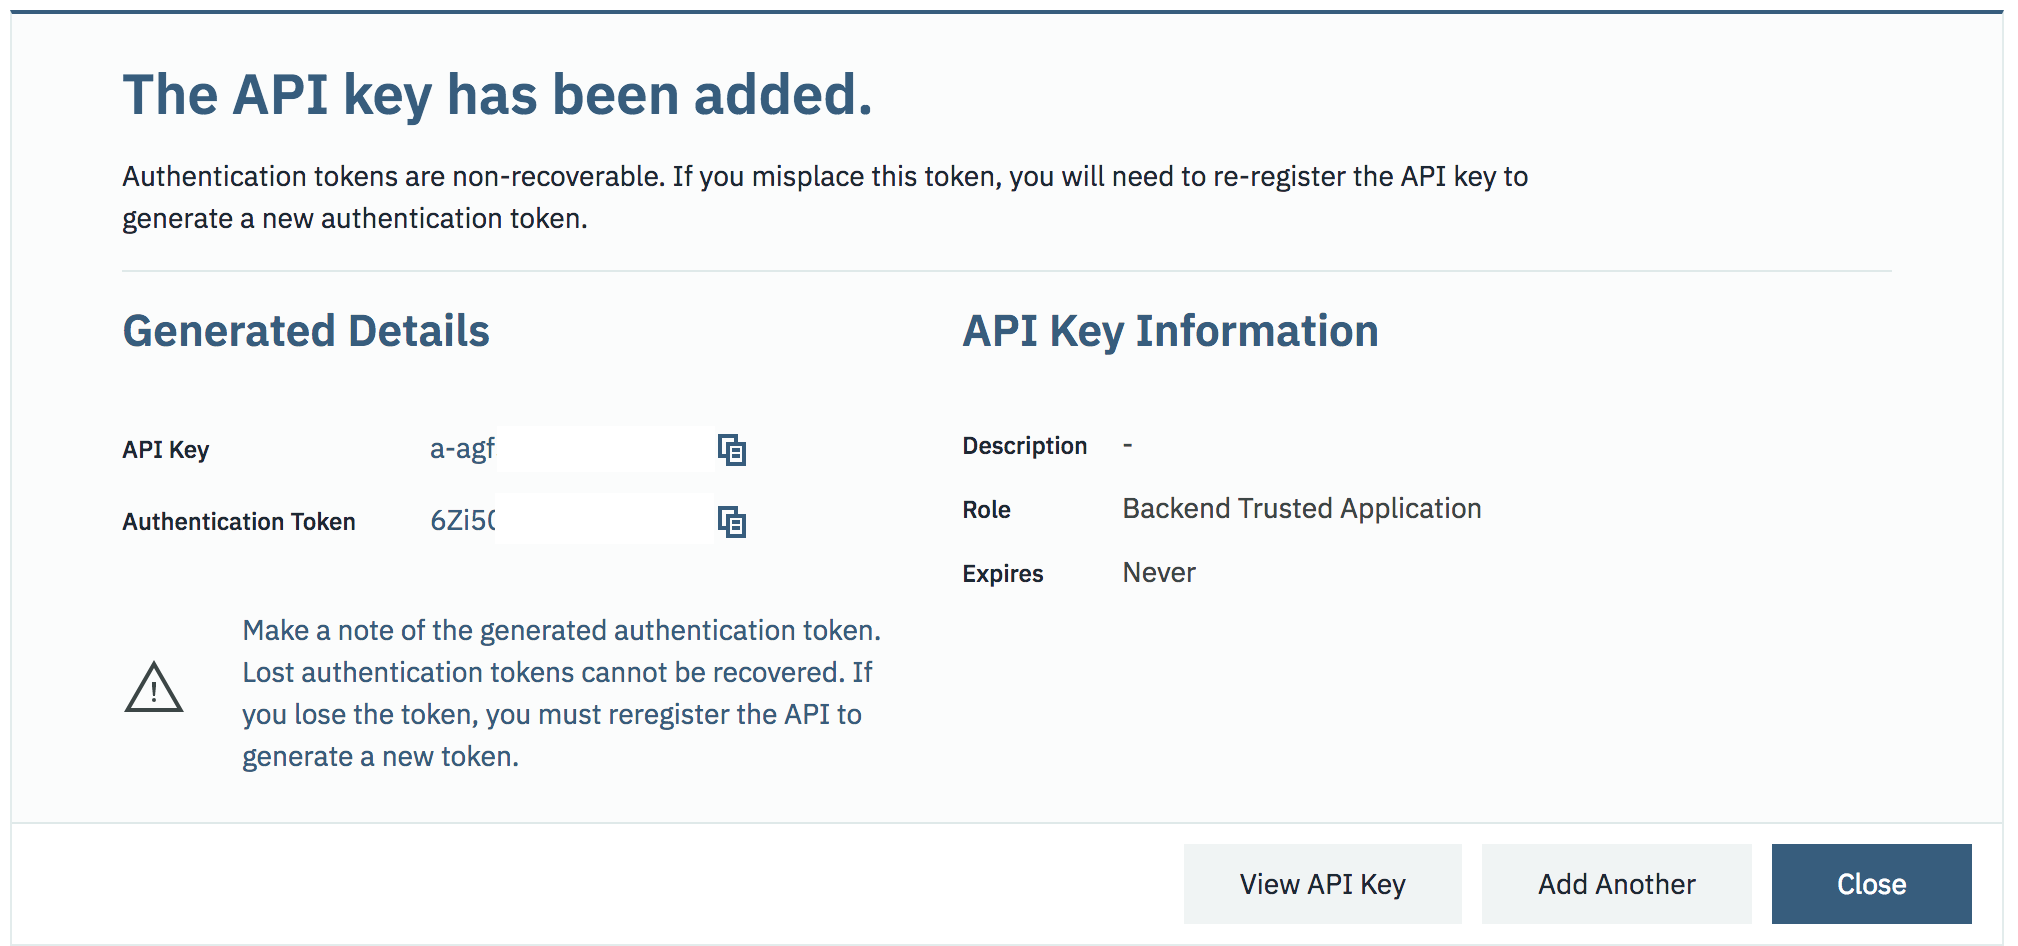Screen dimensions: 2018x946
Task: Click the 'API key has been added' title
Action: click(x=497, y=95)
